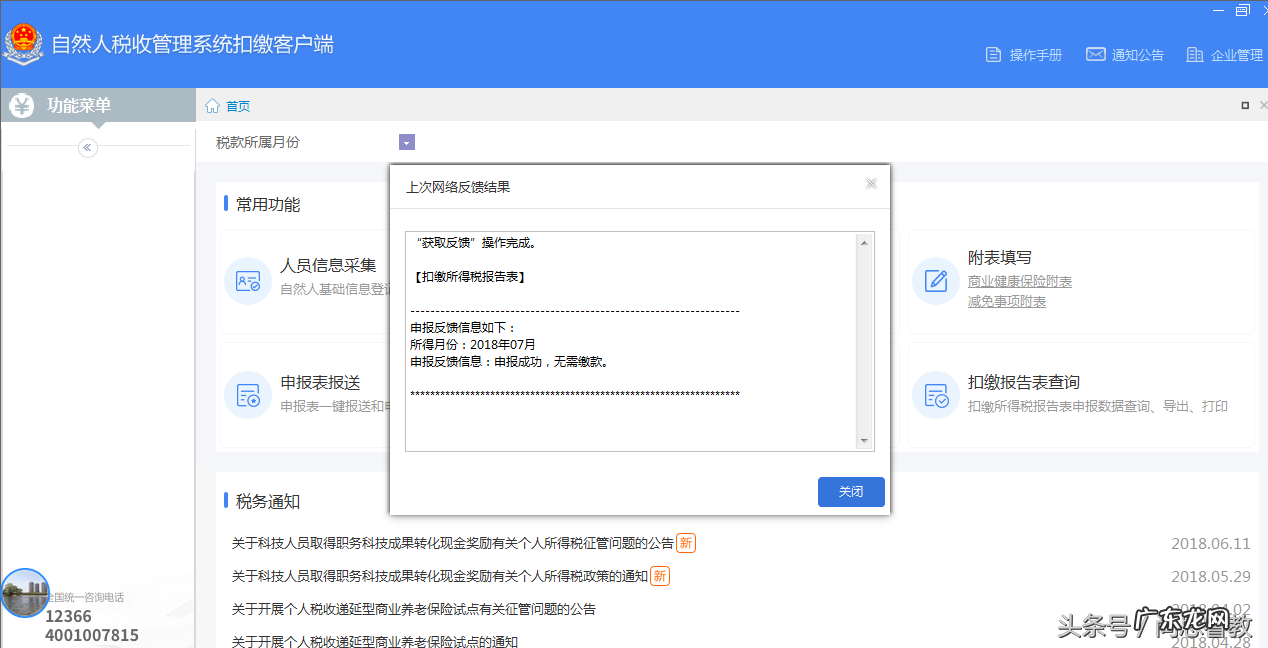The width and height of the screenshot is (1268, 648).
Task: Open the 通知公告 envelope icon
Action: [x=1095, y=55]
